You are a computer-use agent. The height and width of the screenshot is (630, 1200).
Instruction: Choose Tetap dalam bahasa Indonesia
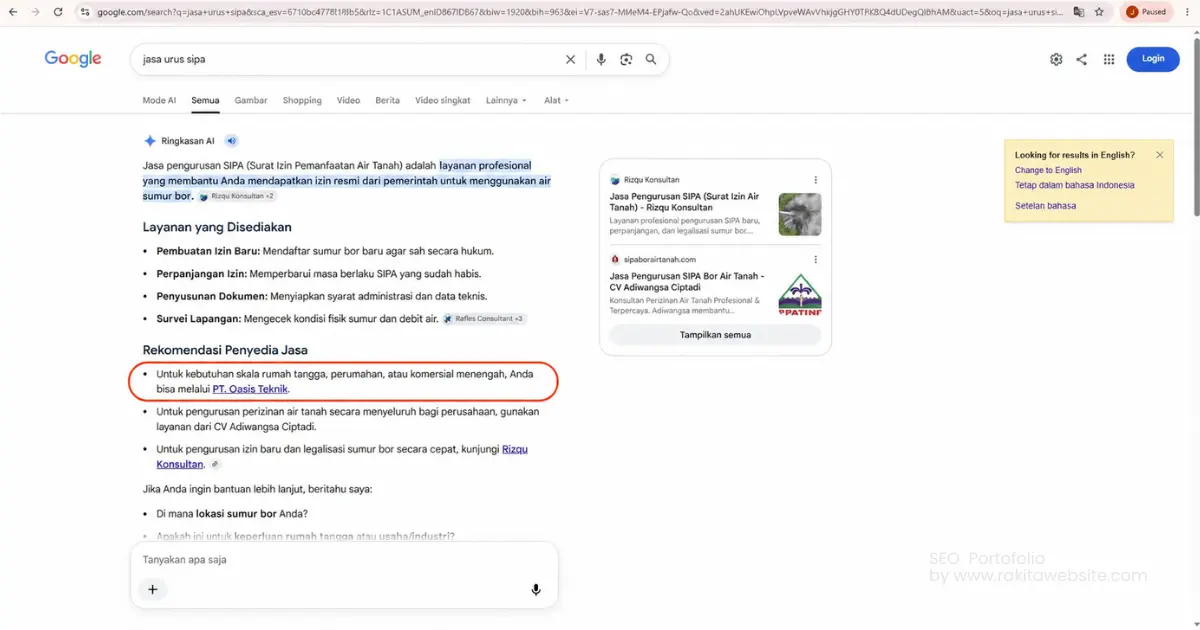[x=1074, y=185]
